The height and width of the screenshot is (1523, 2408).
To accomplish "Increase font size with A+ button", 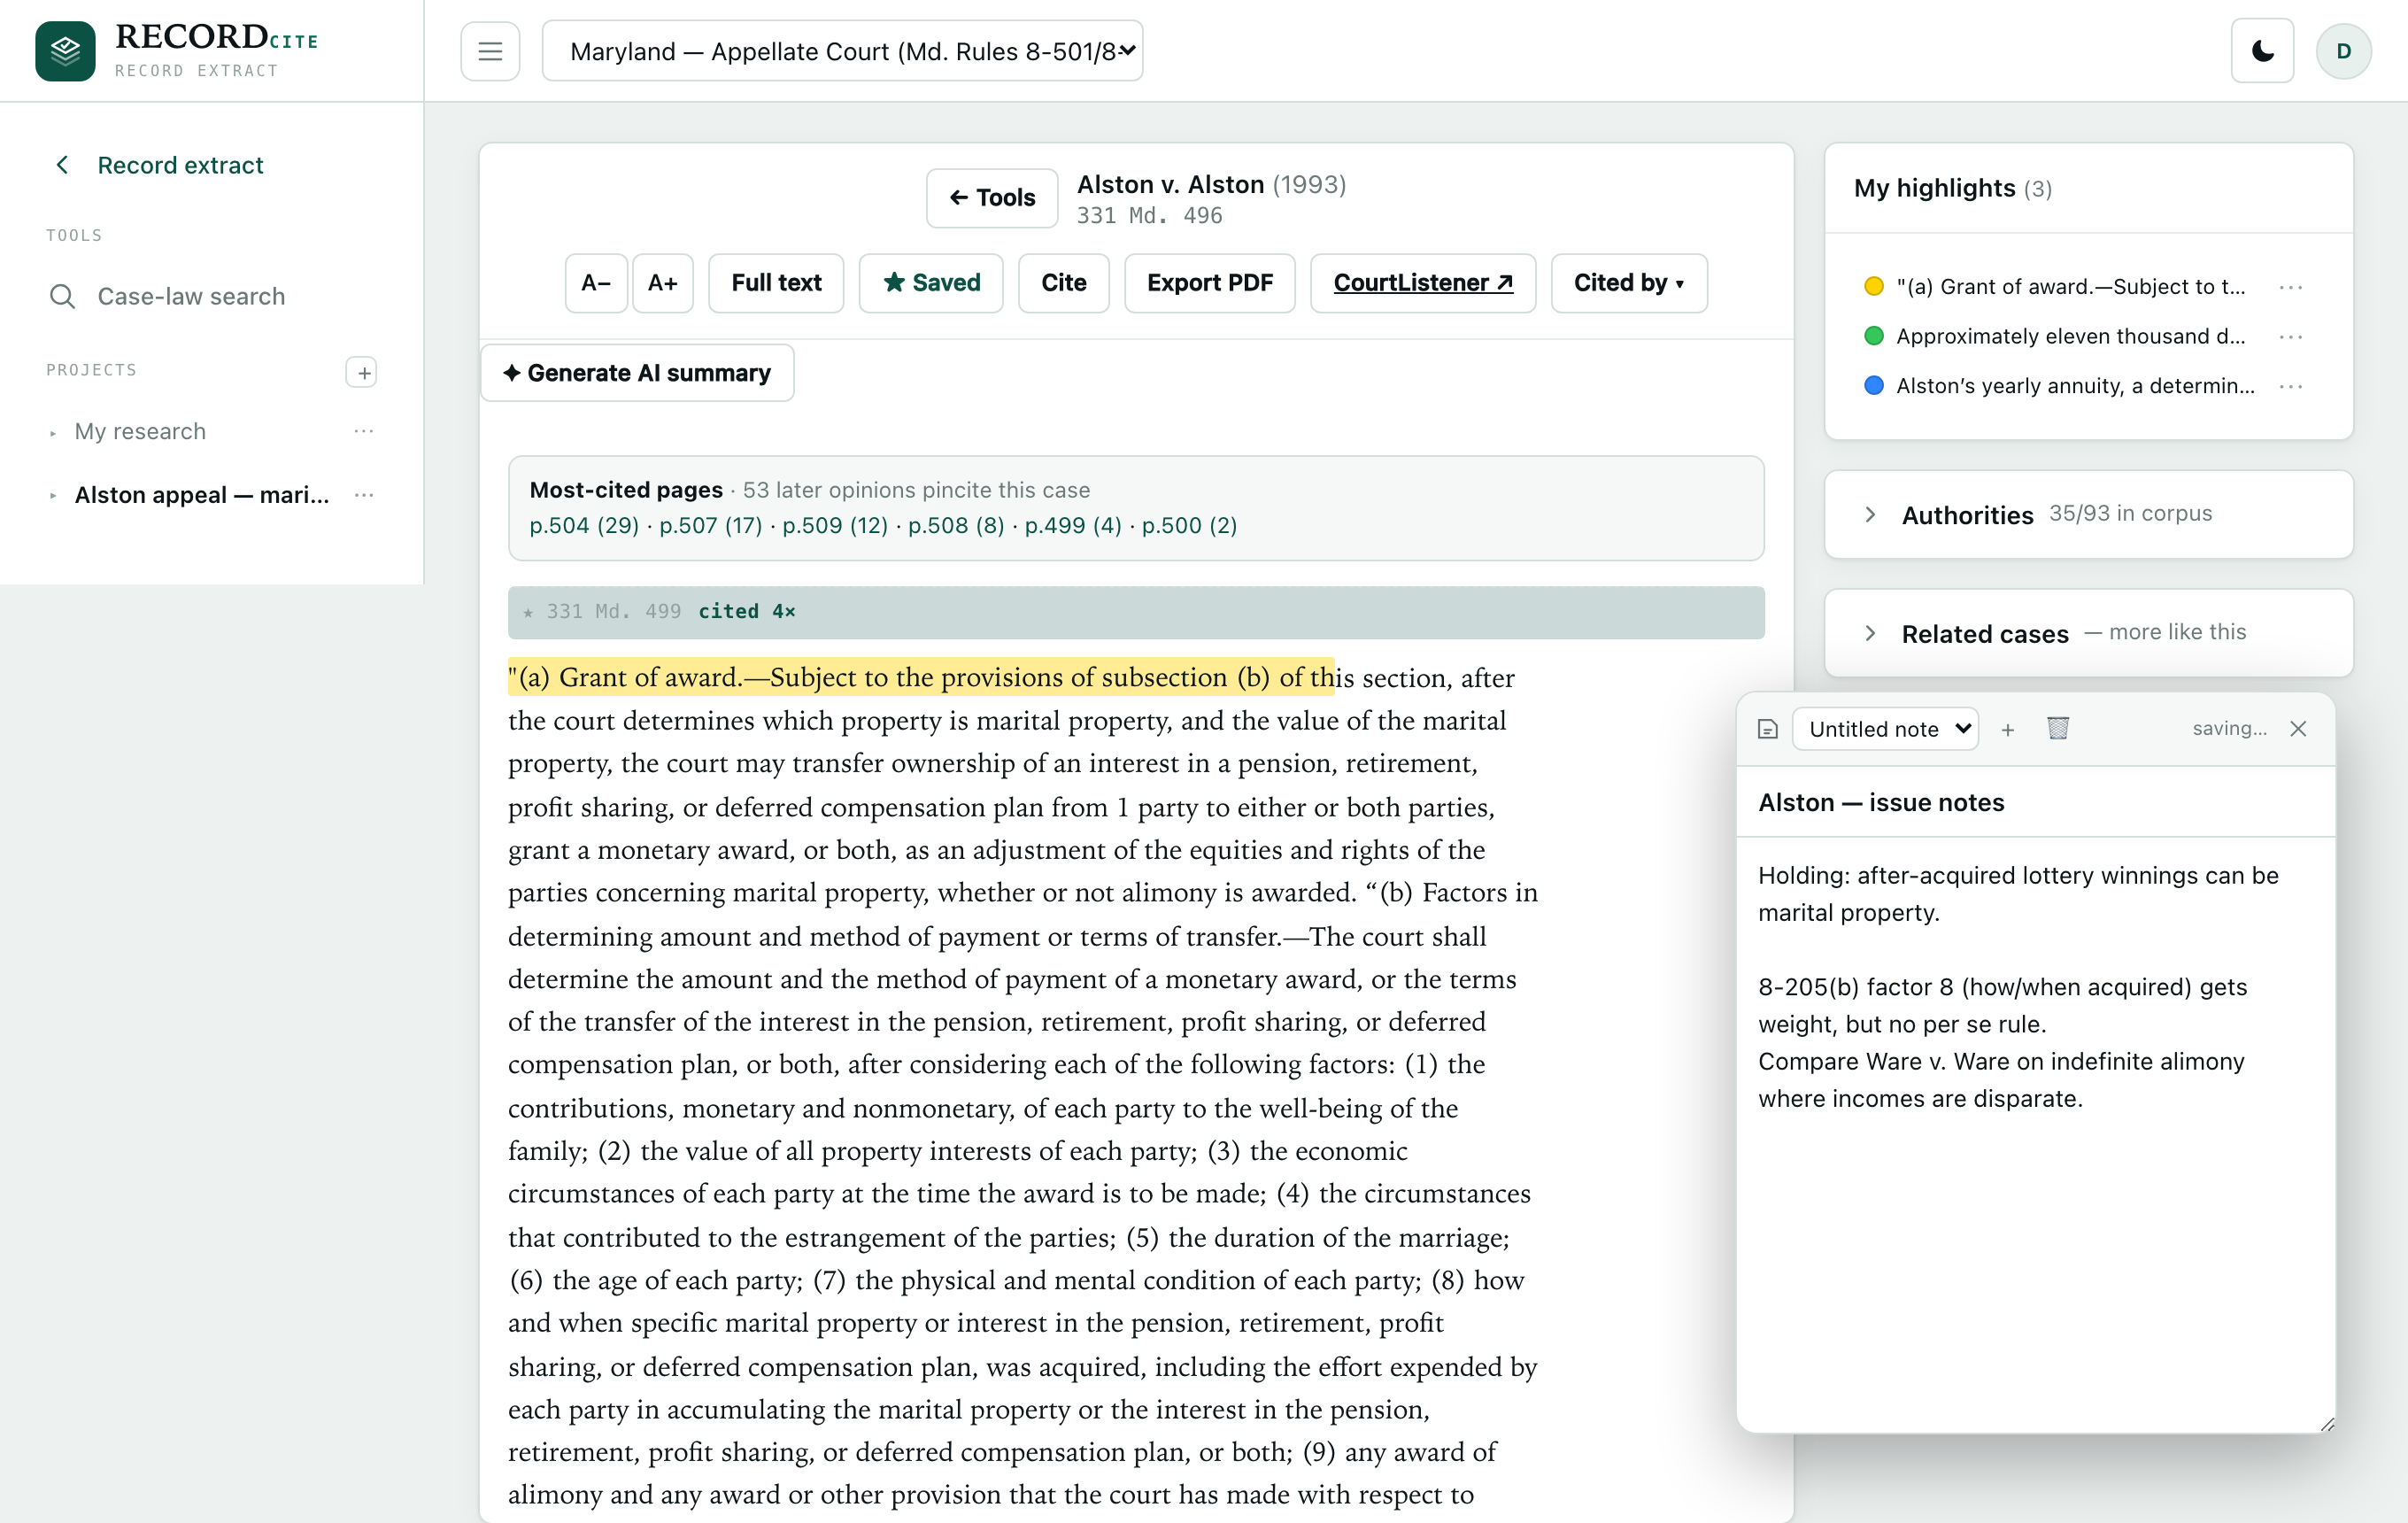I will 662,283.
